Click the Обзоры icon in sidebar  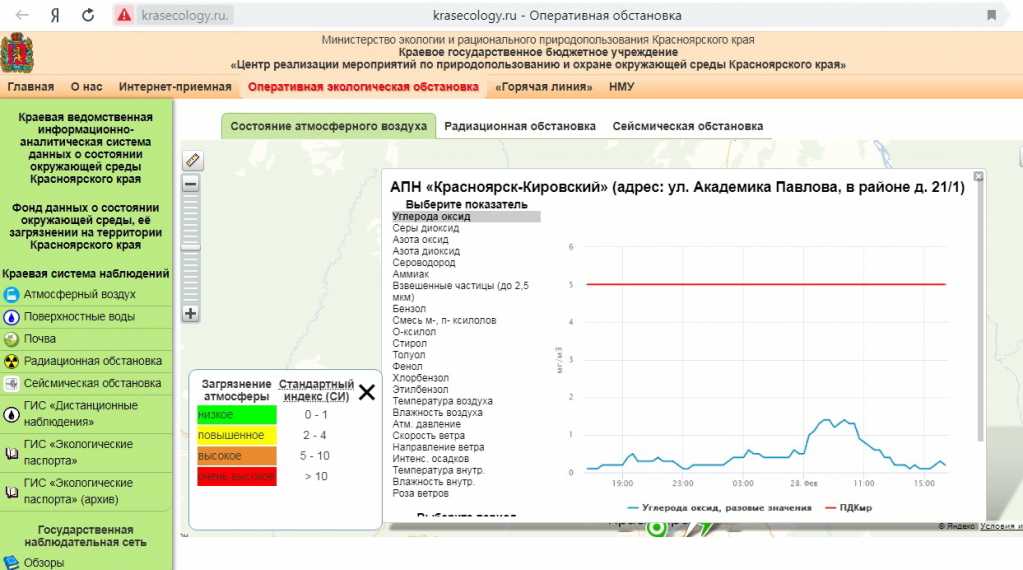pos(11,563)
